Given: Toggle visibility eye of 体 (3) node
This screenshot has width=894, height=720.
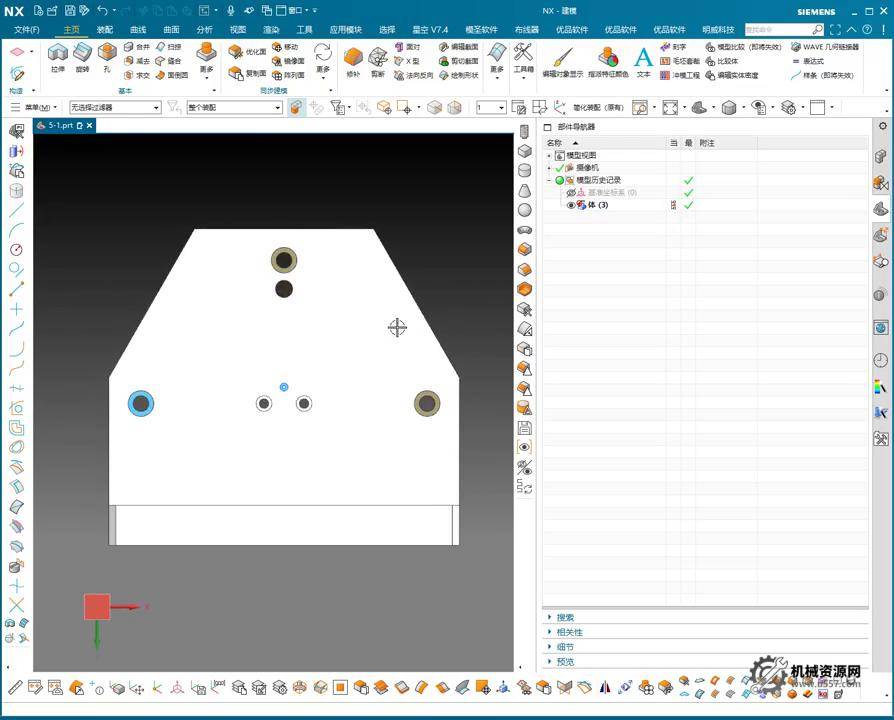Looking at the screenshot, I should 571,205.
